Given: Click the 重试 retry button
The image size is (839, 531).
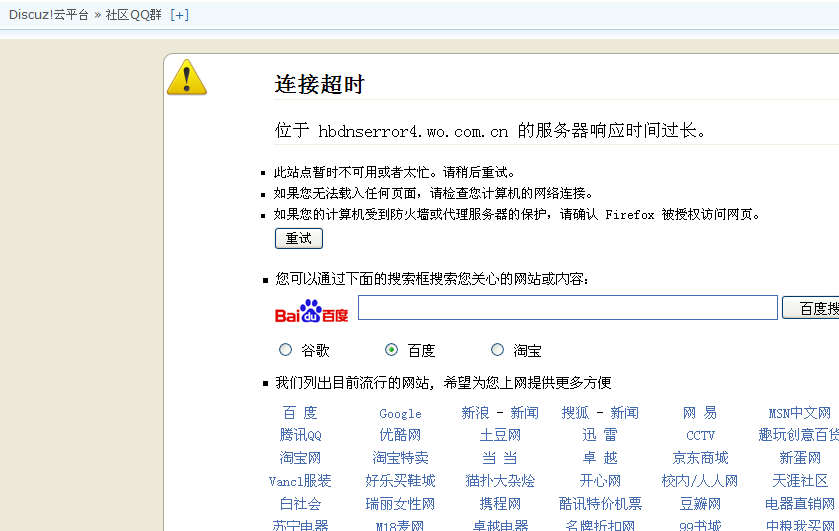Looking at the screenshot, I should (x=299, y=238).
